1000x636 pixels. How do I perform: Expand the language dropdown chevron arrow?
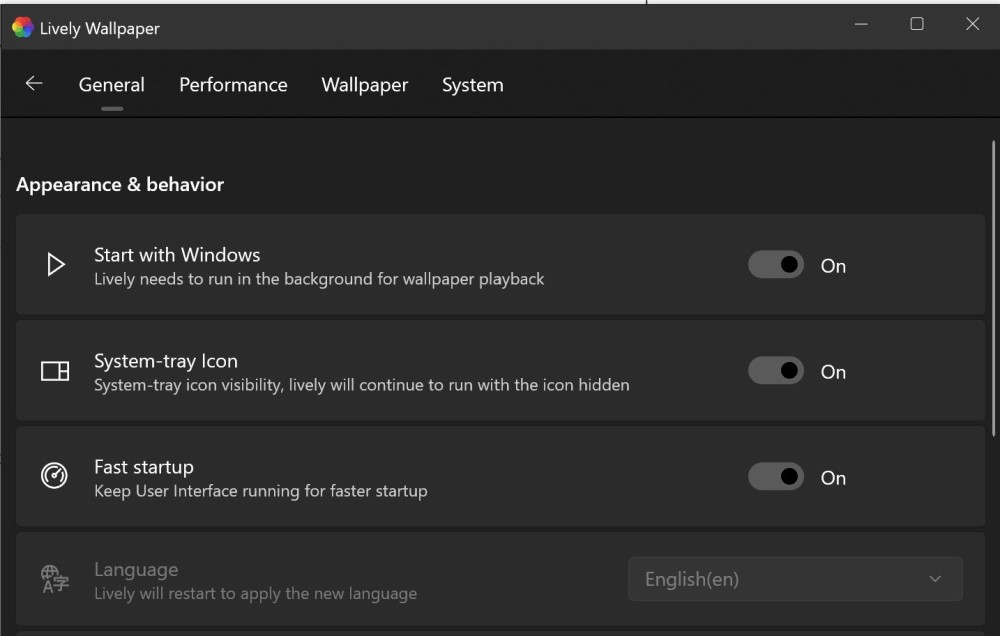pyautogui.click(x=935, y=579)
